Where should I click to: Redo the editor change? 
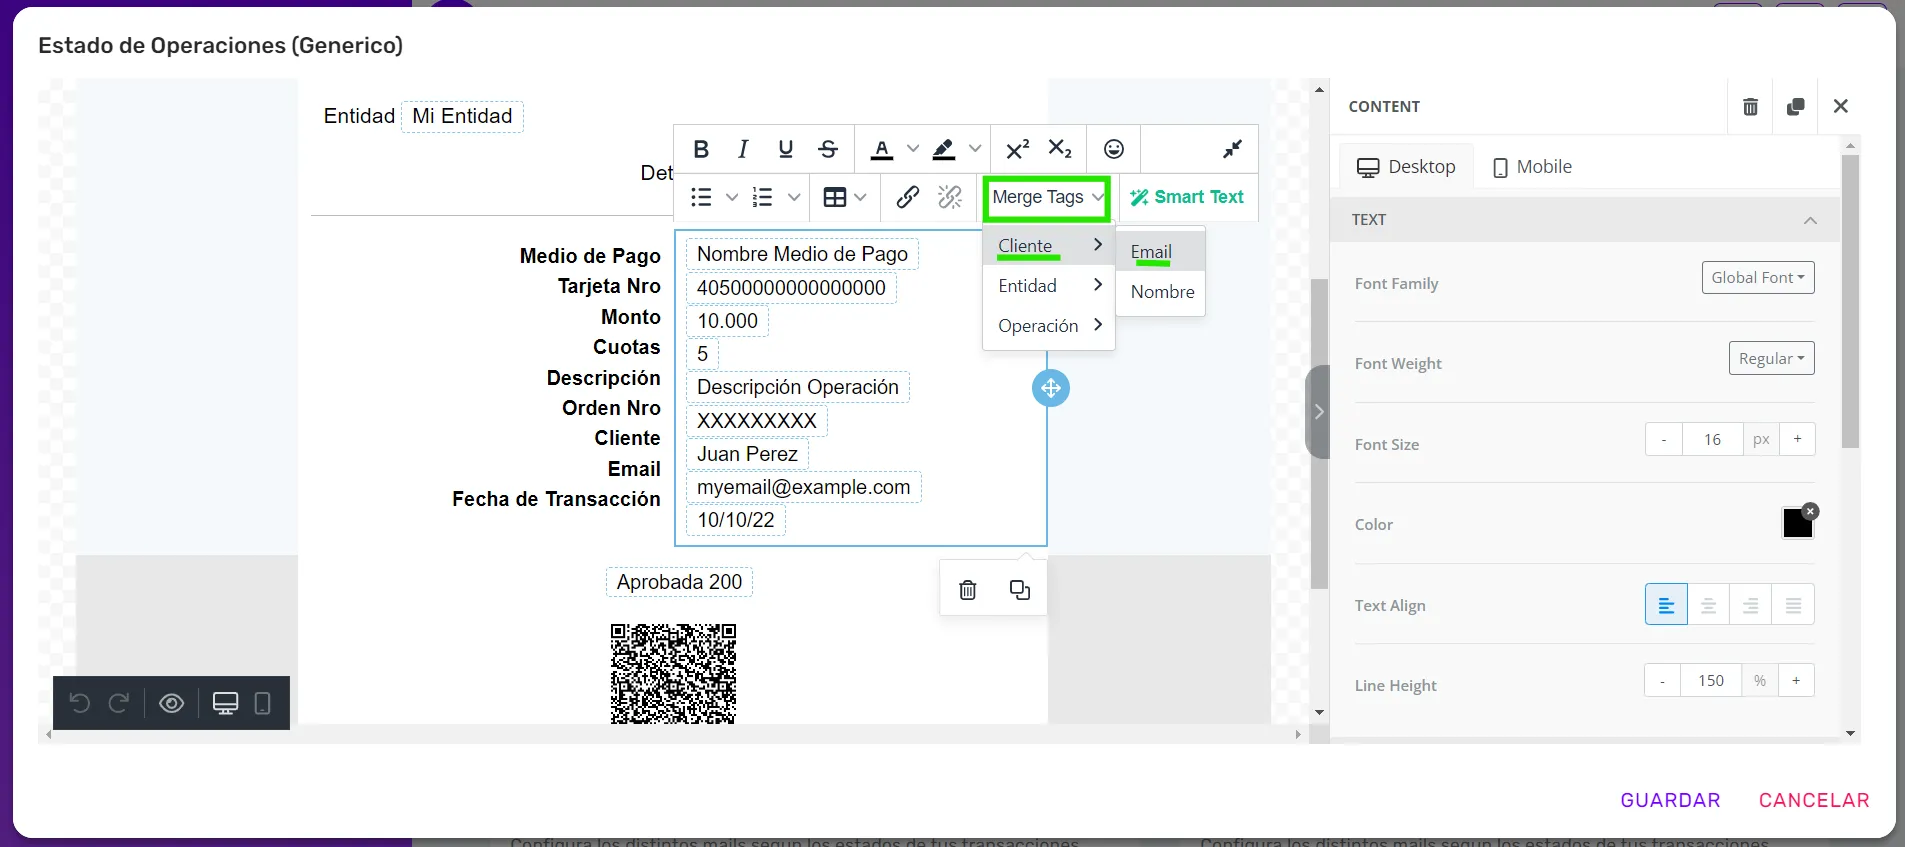(x=119, y=703)
